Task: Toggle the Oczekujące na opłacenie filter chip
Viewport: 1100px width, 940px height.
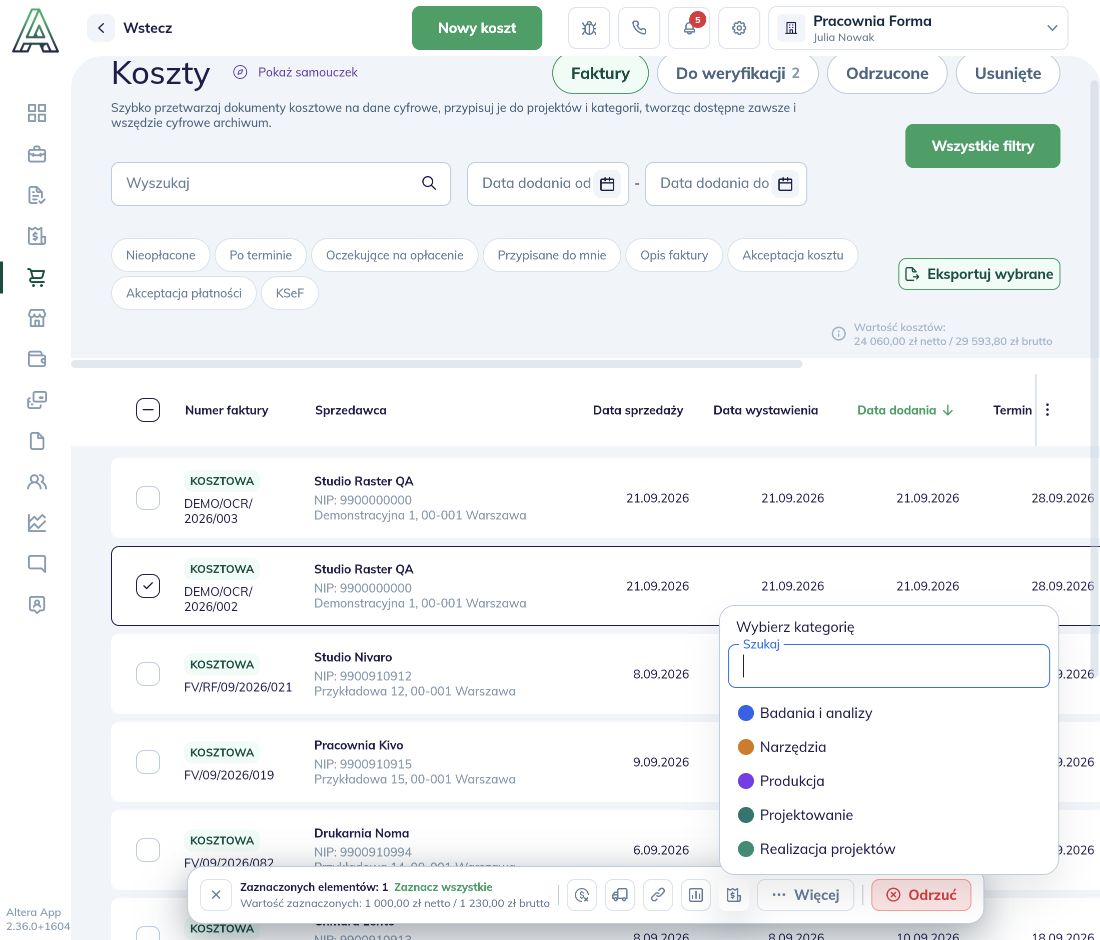Action: [394, 255]
